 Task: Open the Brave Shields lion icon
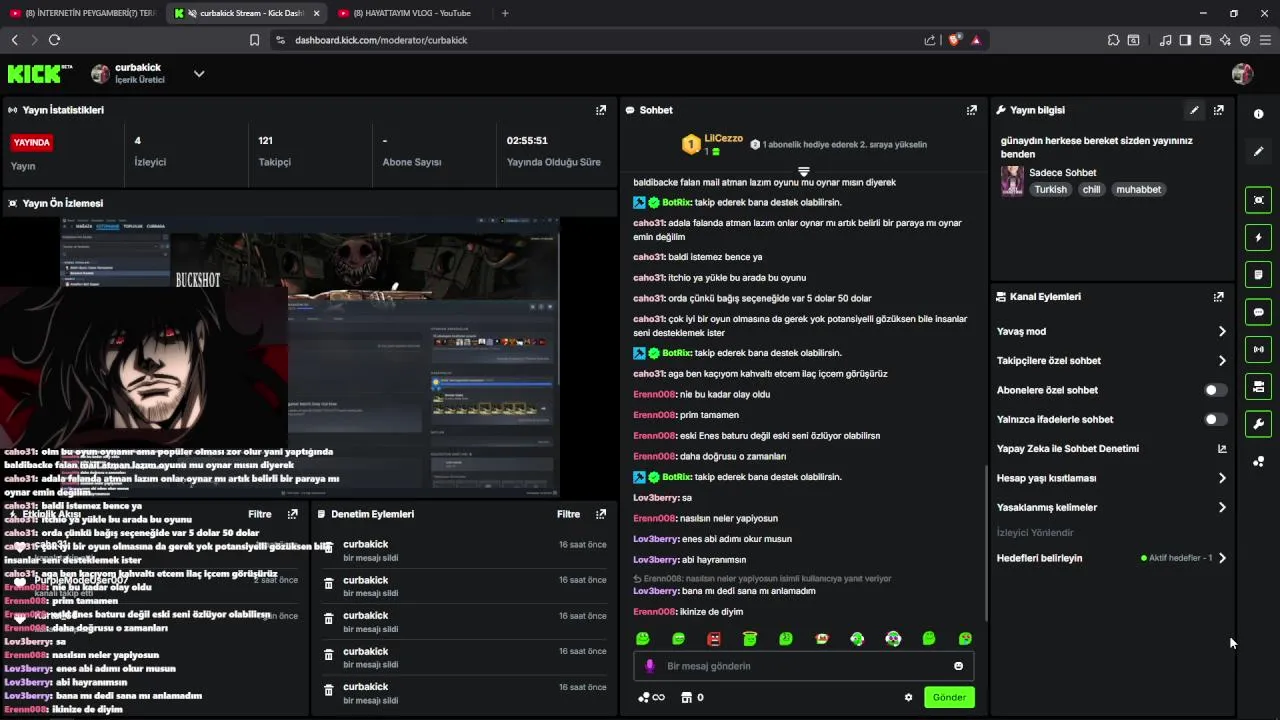(x=954, y=40)
